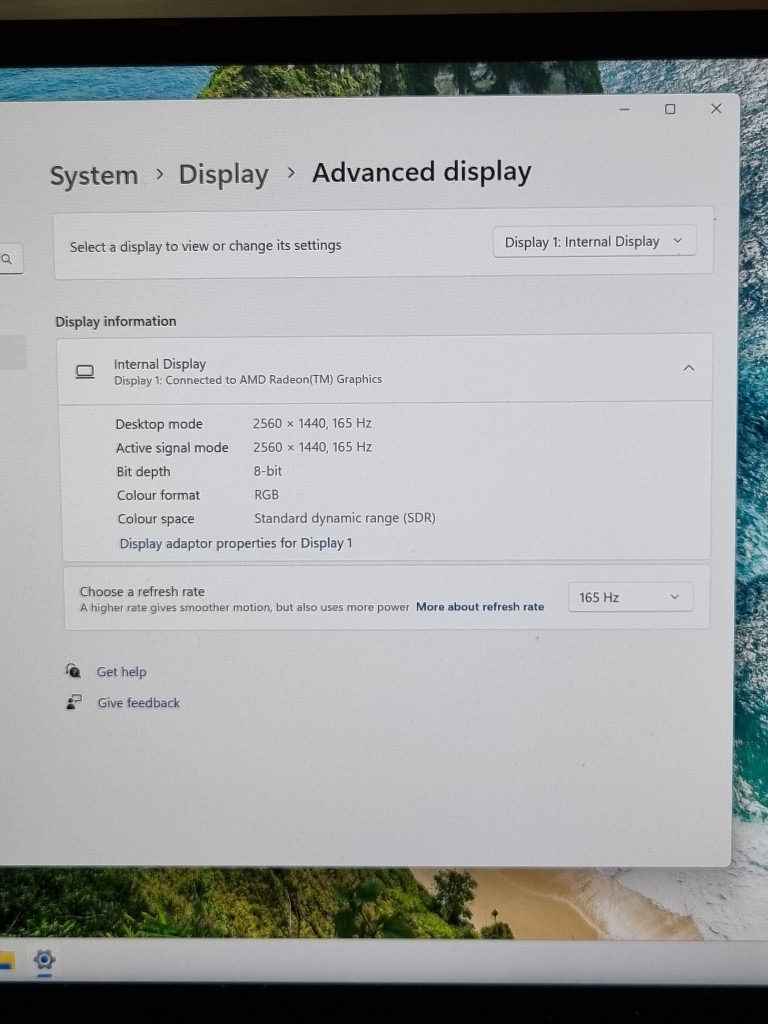Image resolution: width=768 pixels, height=1024 pixels.
Task: Click the Display information heading
Action: pyautogui.click(x=116, y=321)
